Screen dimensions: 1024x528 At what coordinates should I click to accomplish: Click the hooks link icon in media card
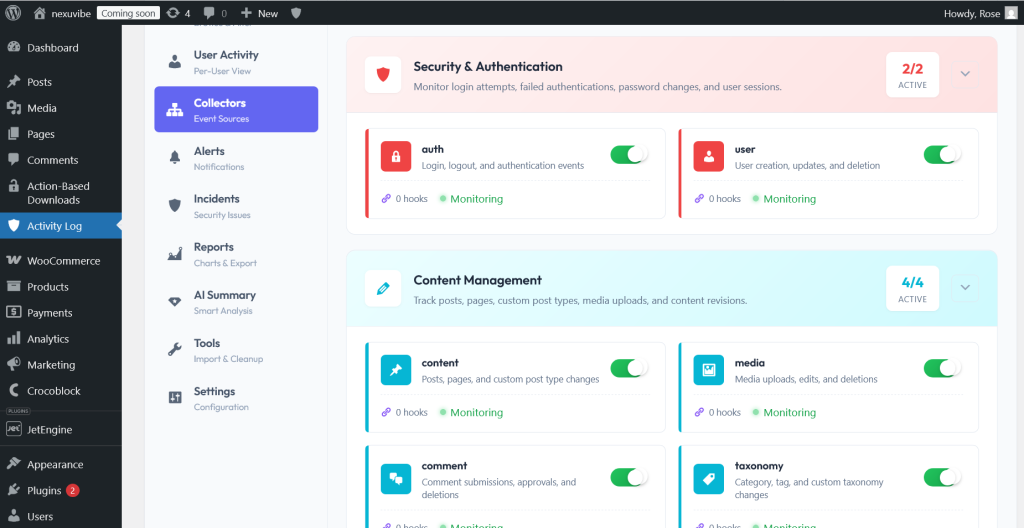click(x=699, y=412)
